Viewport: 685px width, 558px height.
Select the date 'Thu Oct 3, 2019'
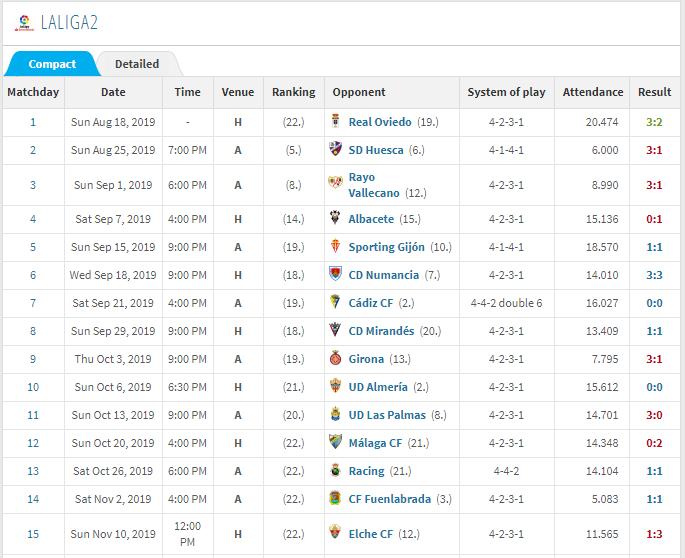coord(113,359)
